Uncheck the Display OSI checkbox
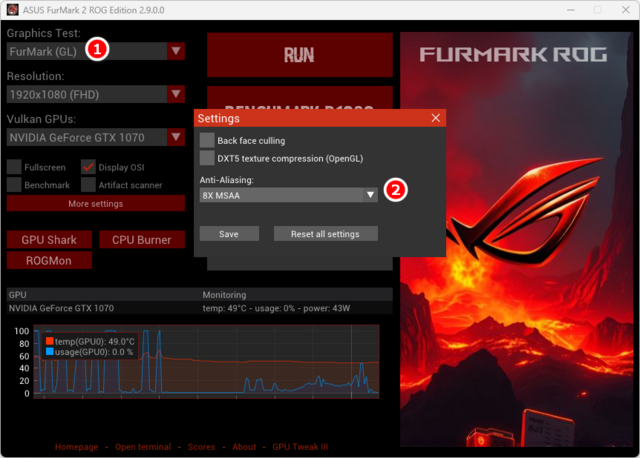 click(88, 167)
